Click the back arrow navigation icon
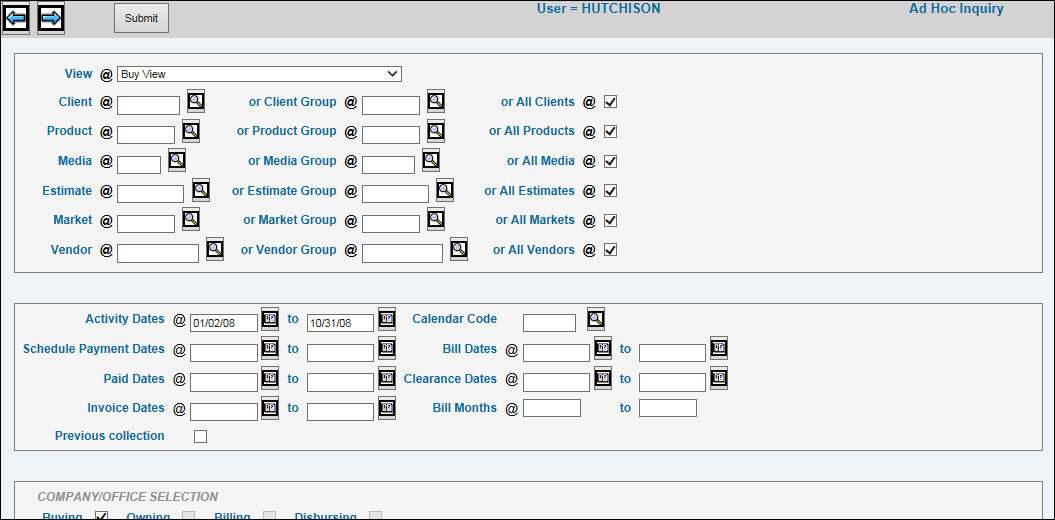Screen dimensions: 1055x520 pos(16,18)
